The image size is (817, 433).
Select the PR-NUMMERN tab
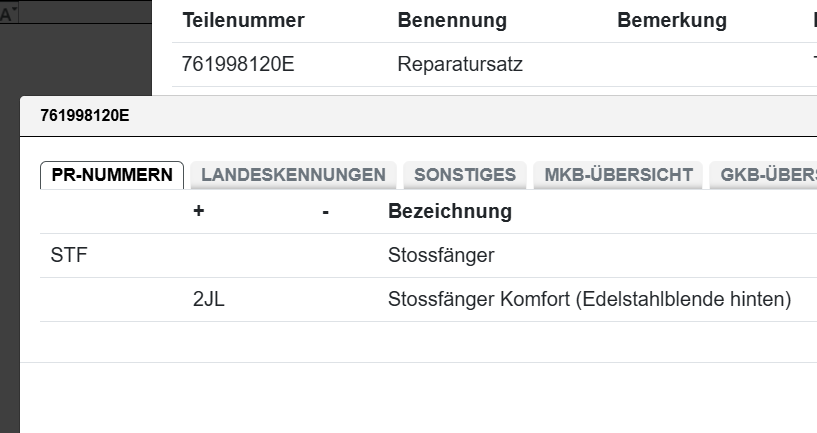(x=112, y=175)
